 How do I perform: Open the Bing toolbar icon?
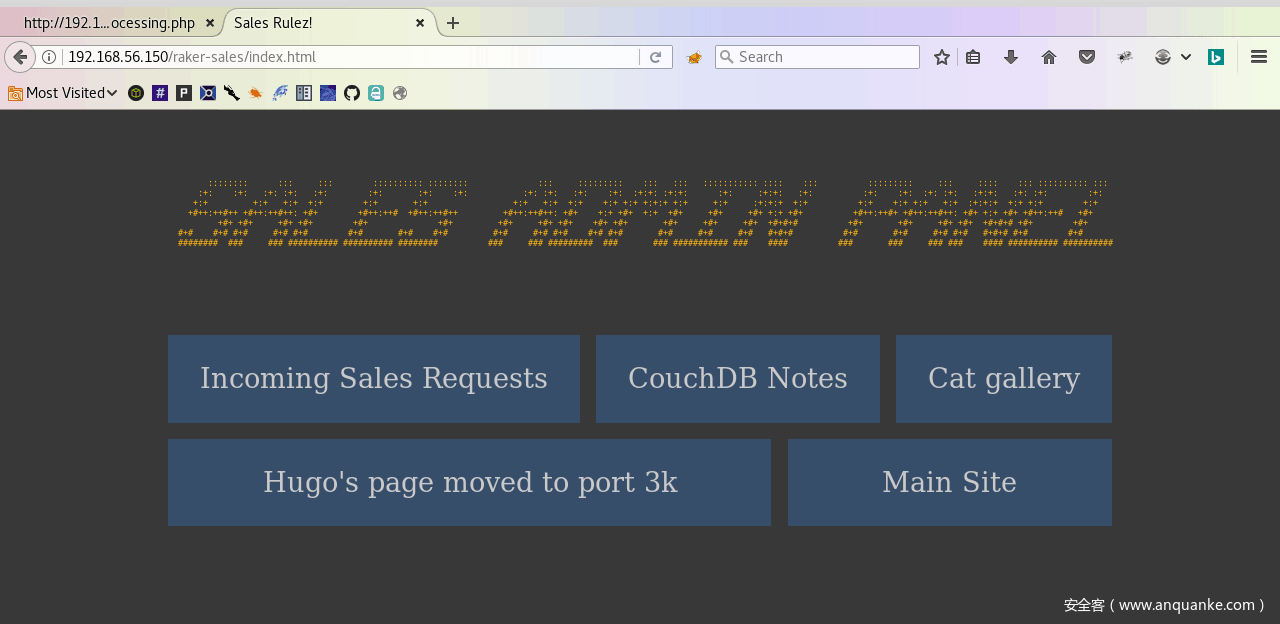click(x=1216, y=57)
